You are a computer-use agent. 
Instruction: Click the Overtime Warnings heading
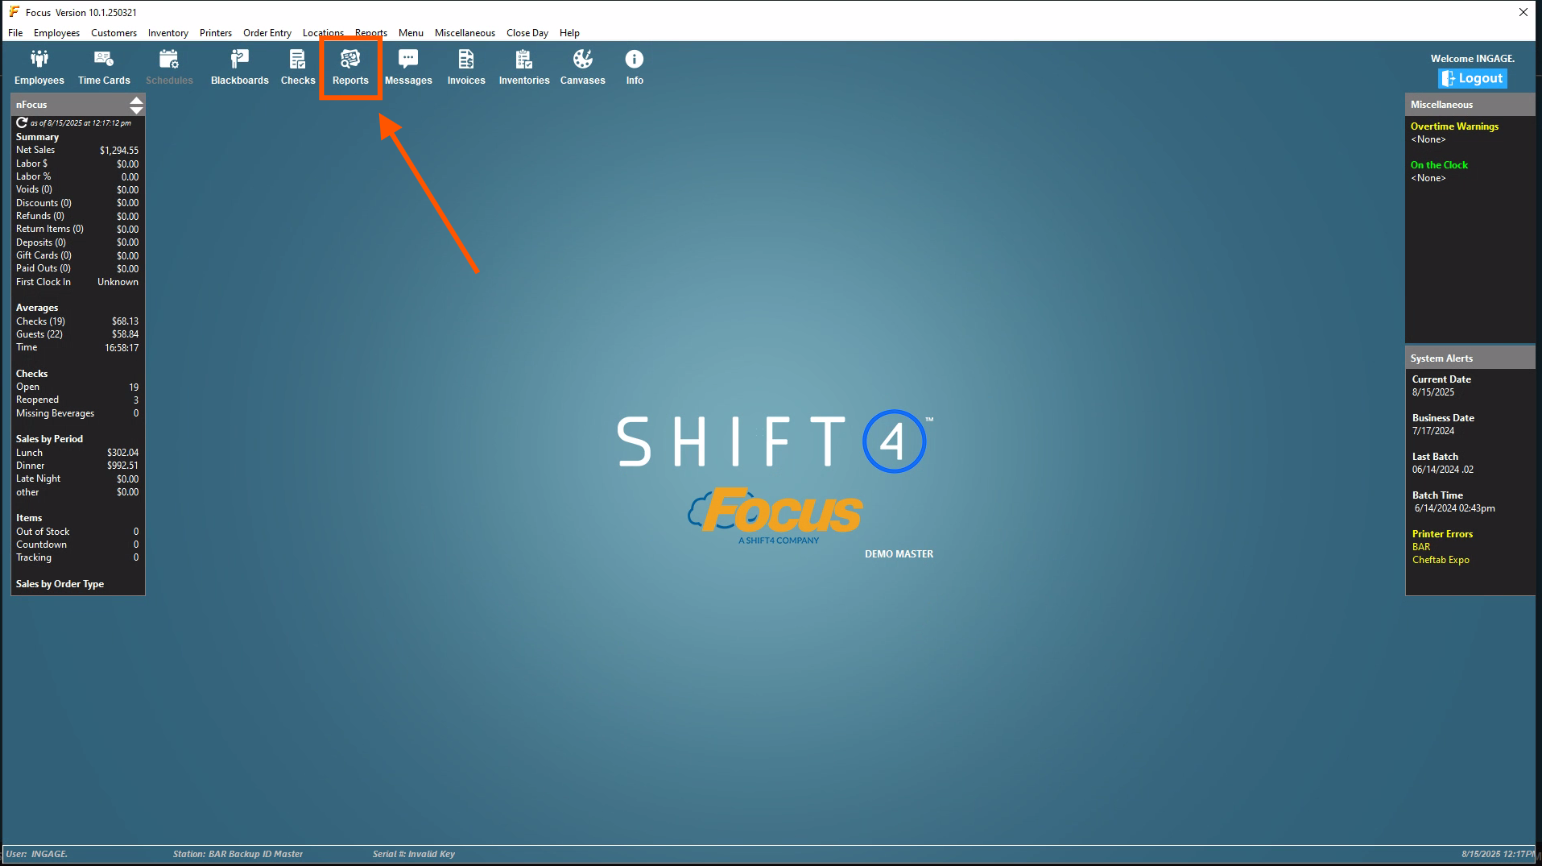click(x=1454, y=127)
